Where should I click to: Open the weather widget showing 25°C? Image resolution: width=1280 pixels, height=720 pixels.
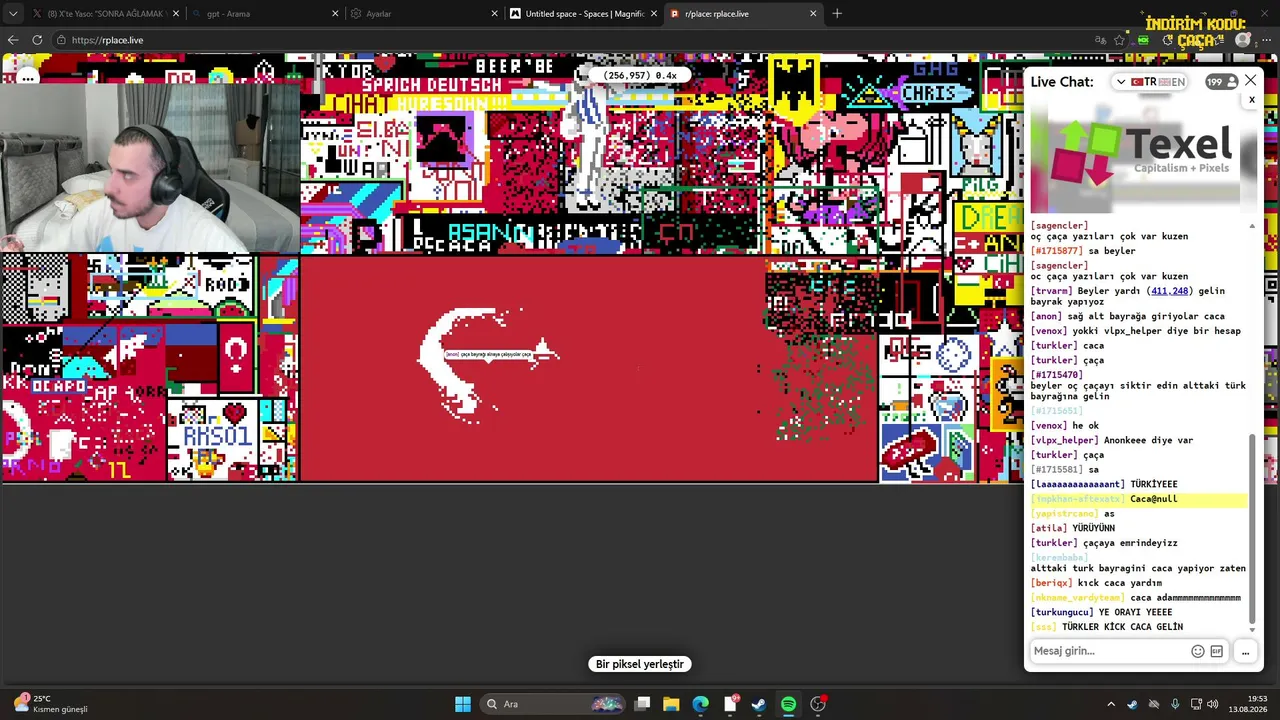(x=50, y=704)
